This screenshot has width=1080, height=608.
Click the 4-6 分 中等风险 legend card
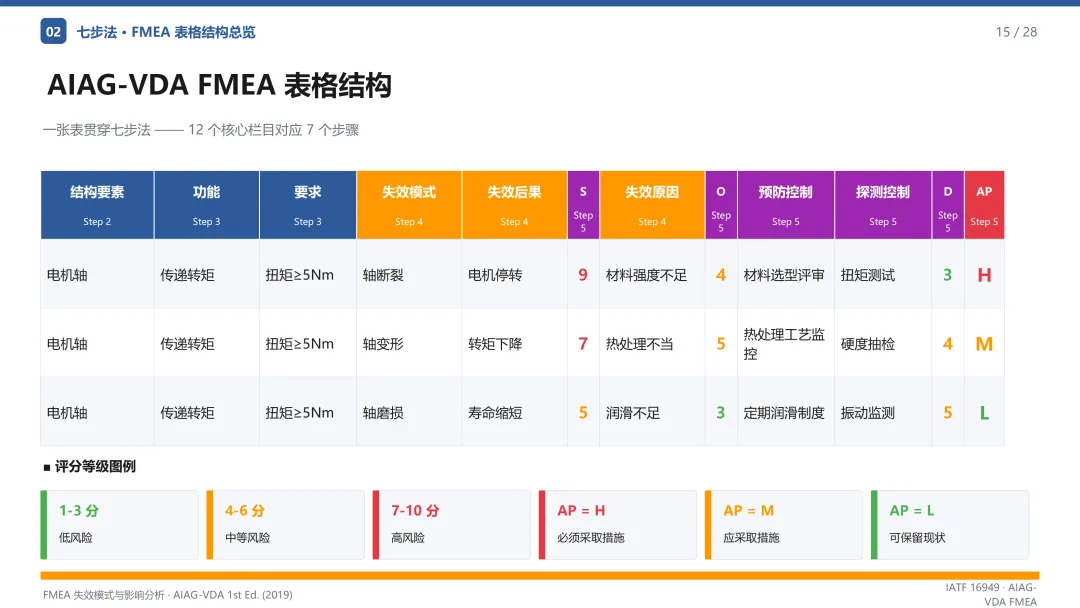coord(286,525)
